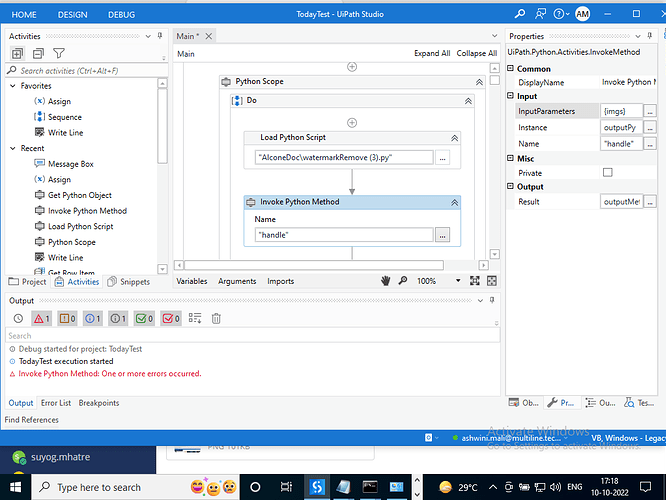Select Get Python Object in Recent
This screenshot has height=500, width=666.
coord(80,195)
